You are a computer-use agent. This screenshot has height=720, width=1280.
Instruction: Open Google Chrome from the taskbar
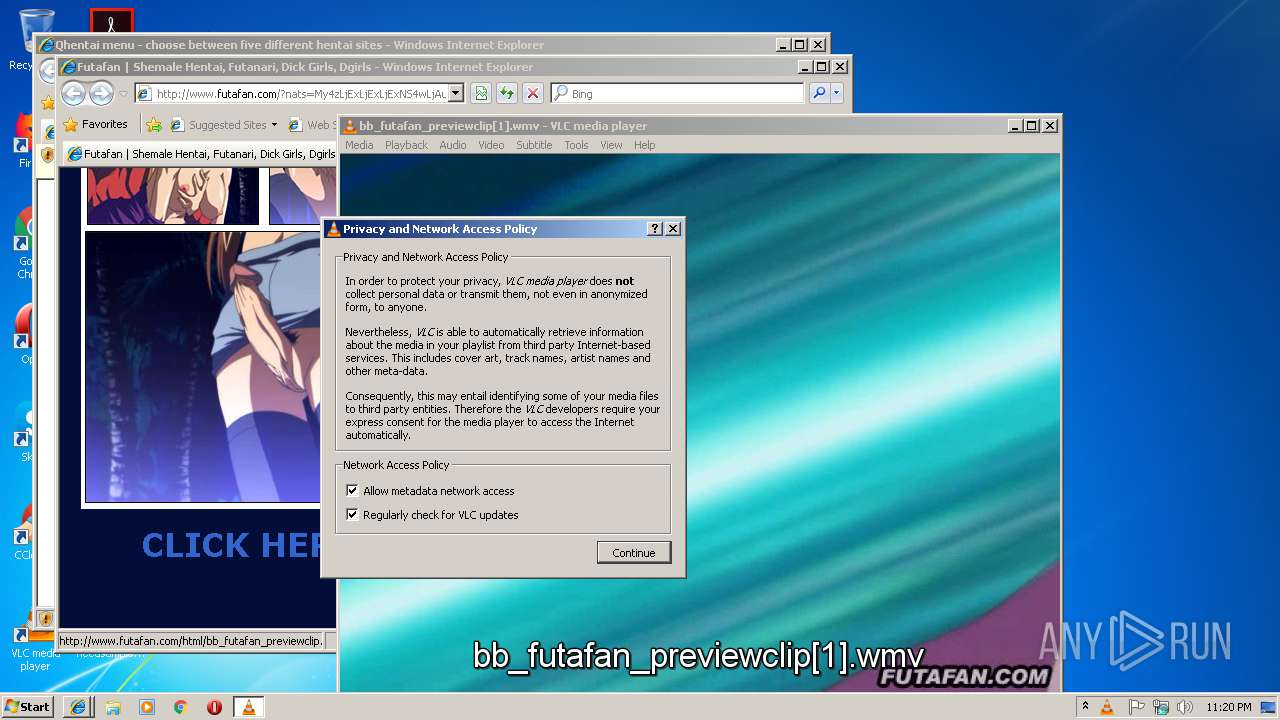pyautogui.click(x=181, y=707)
